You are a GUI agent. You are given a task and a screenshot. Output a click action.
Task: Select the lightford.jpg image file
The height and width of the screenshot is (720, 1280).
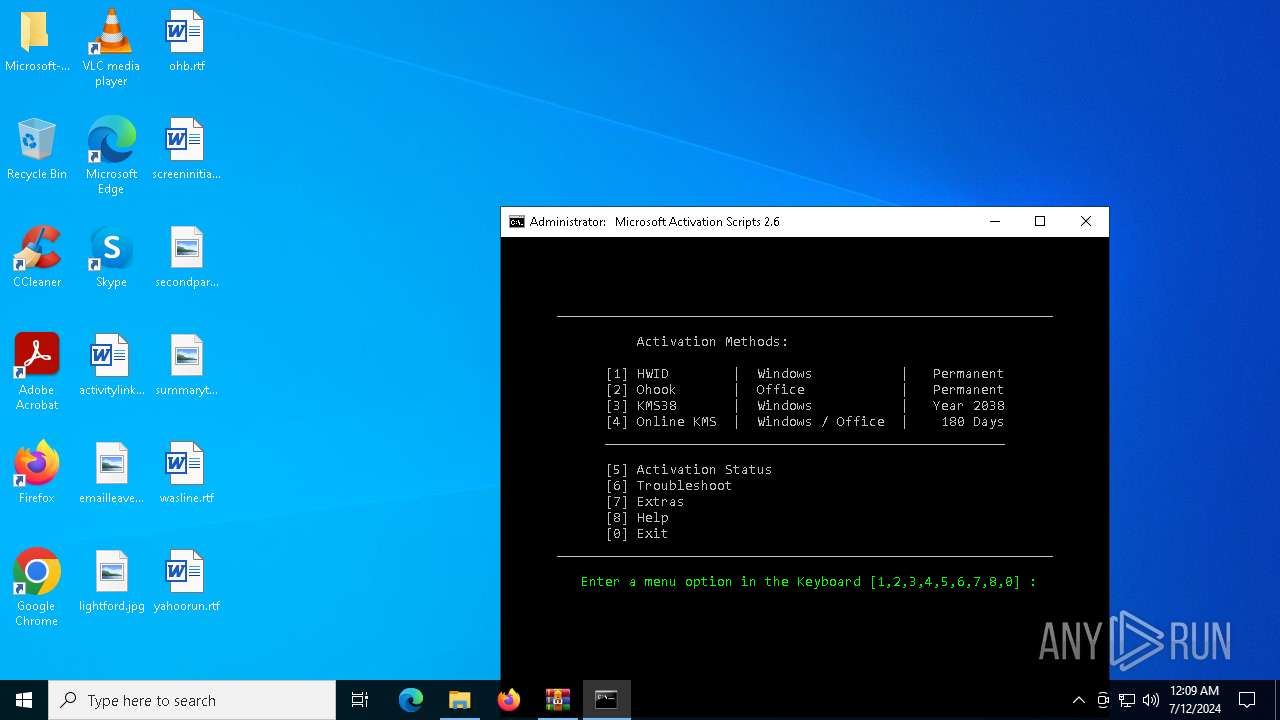(111, 581)
